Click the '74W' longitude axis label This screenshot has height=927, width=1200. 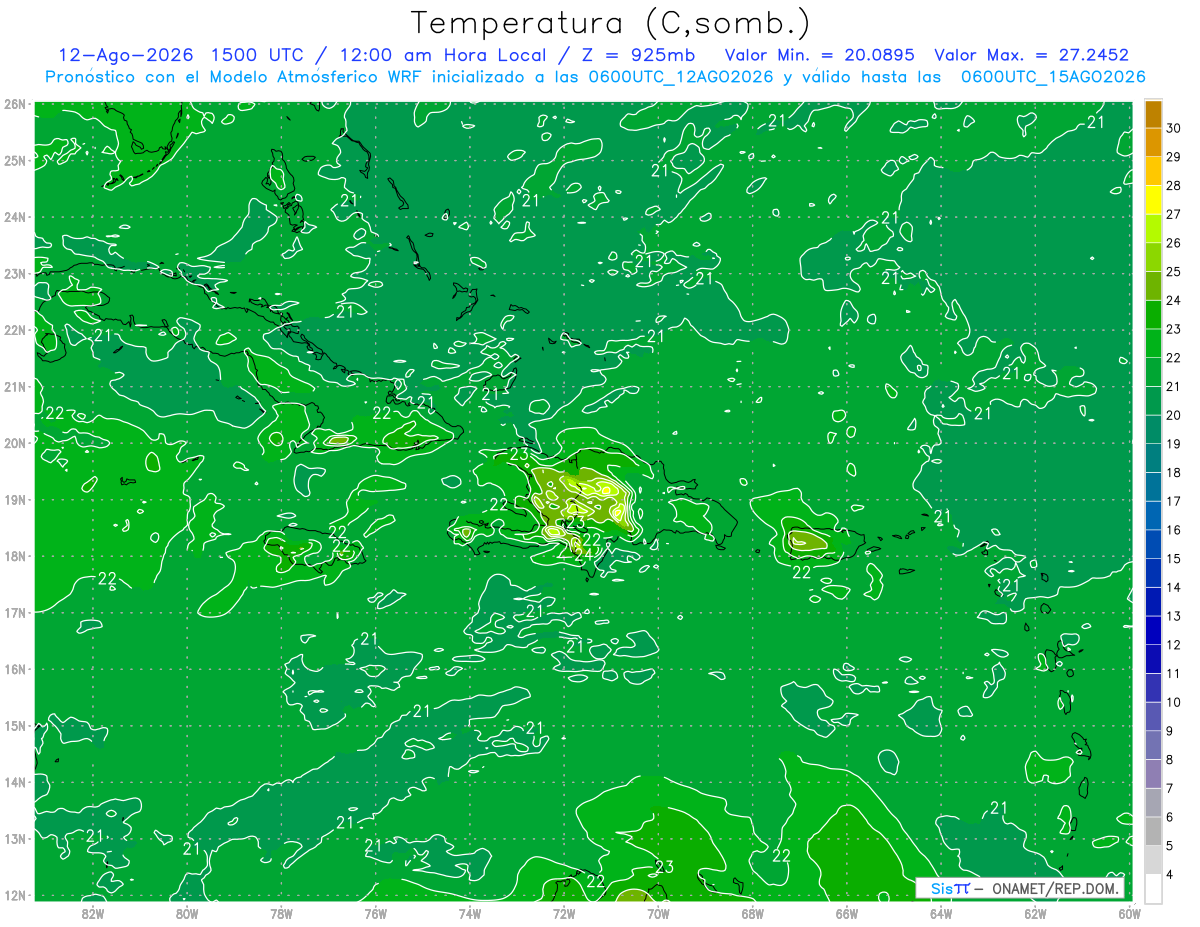tap(470, 913)
